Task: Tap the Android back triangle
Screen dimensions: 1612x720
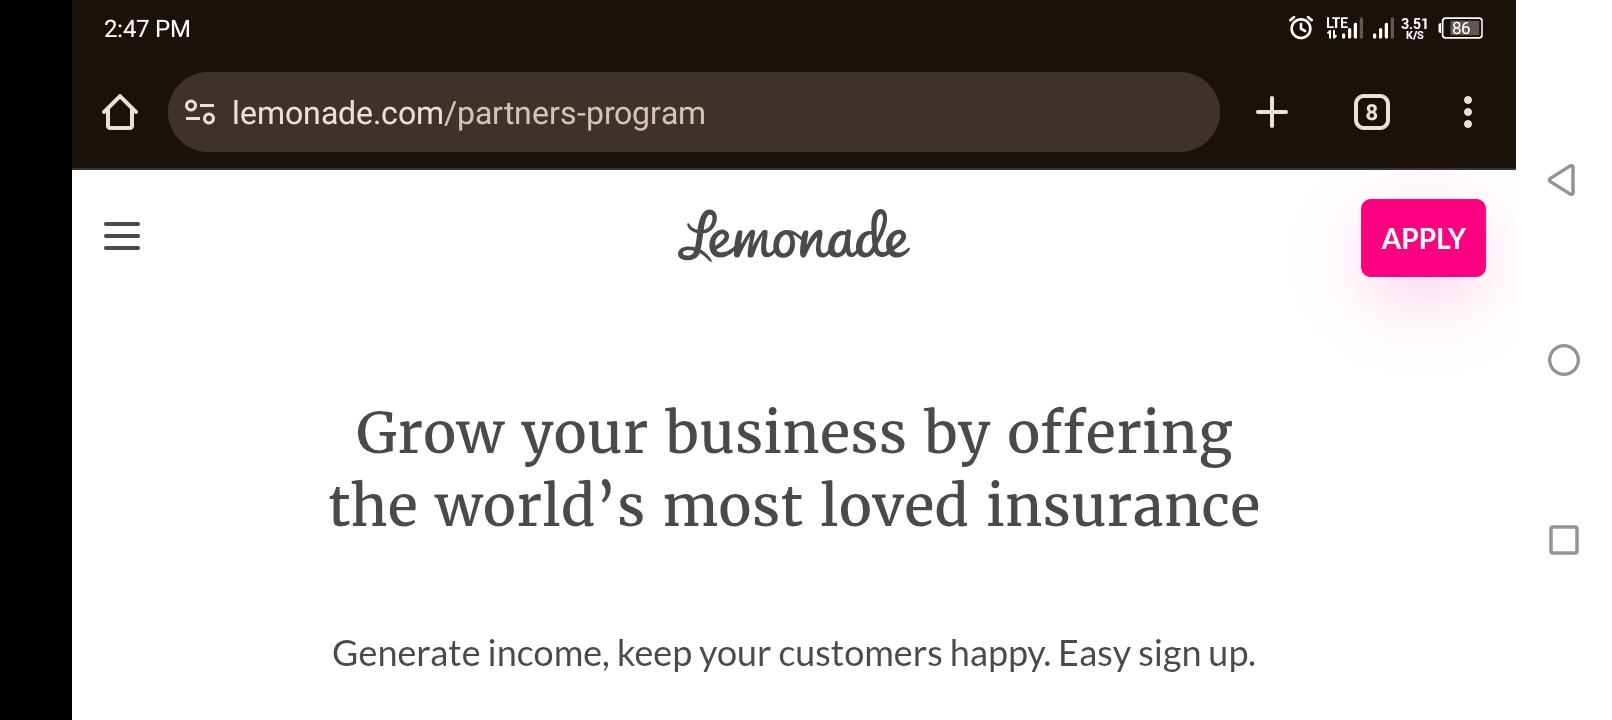Action: (1562, 180)
